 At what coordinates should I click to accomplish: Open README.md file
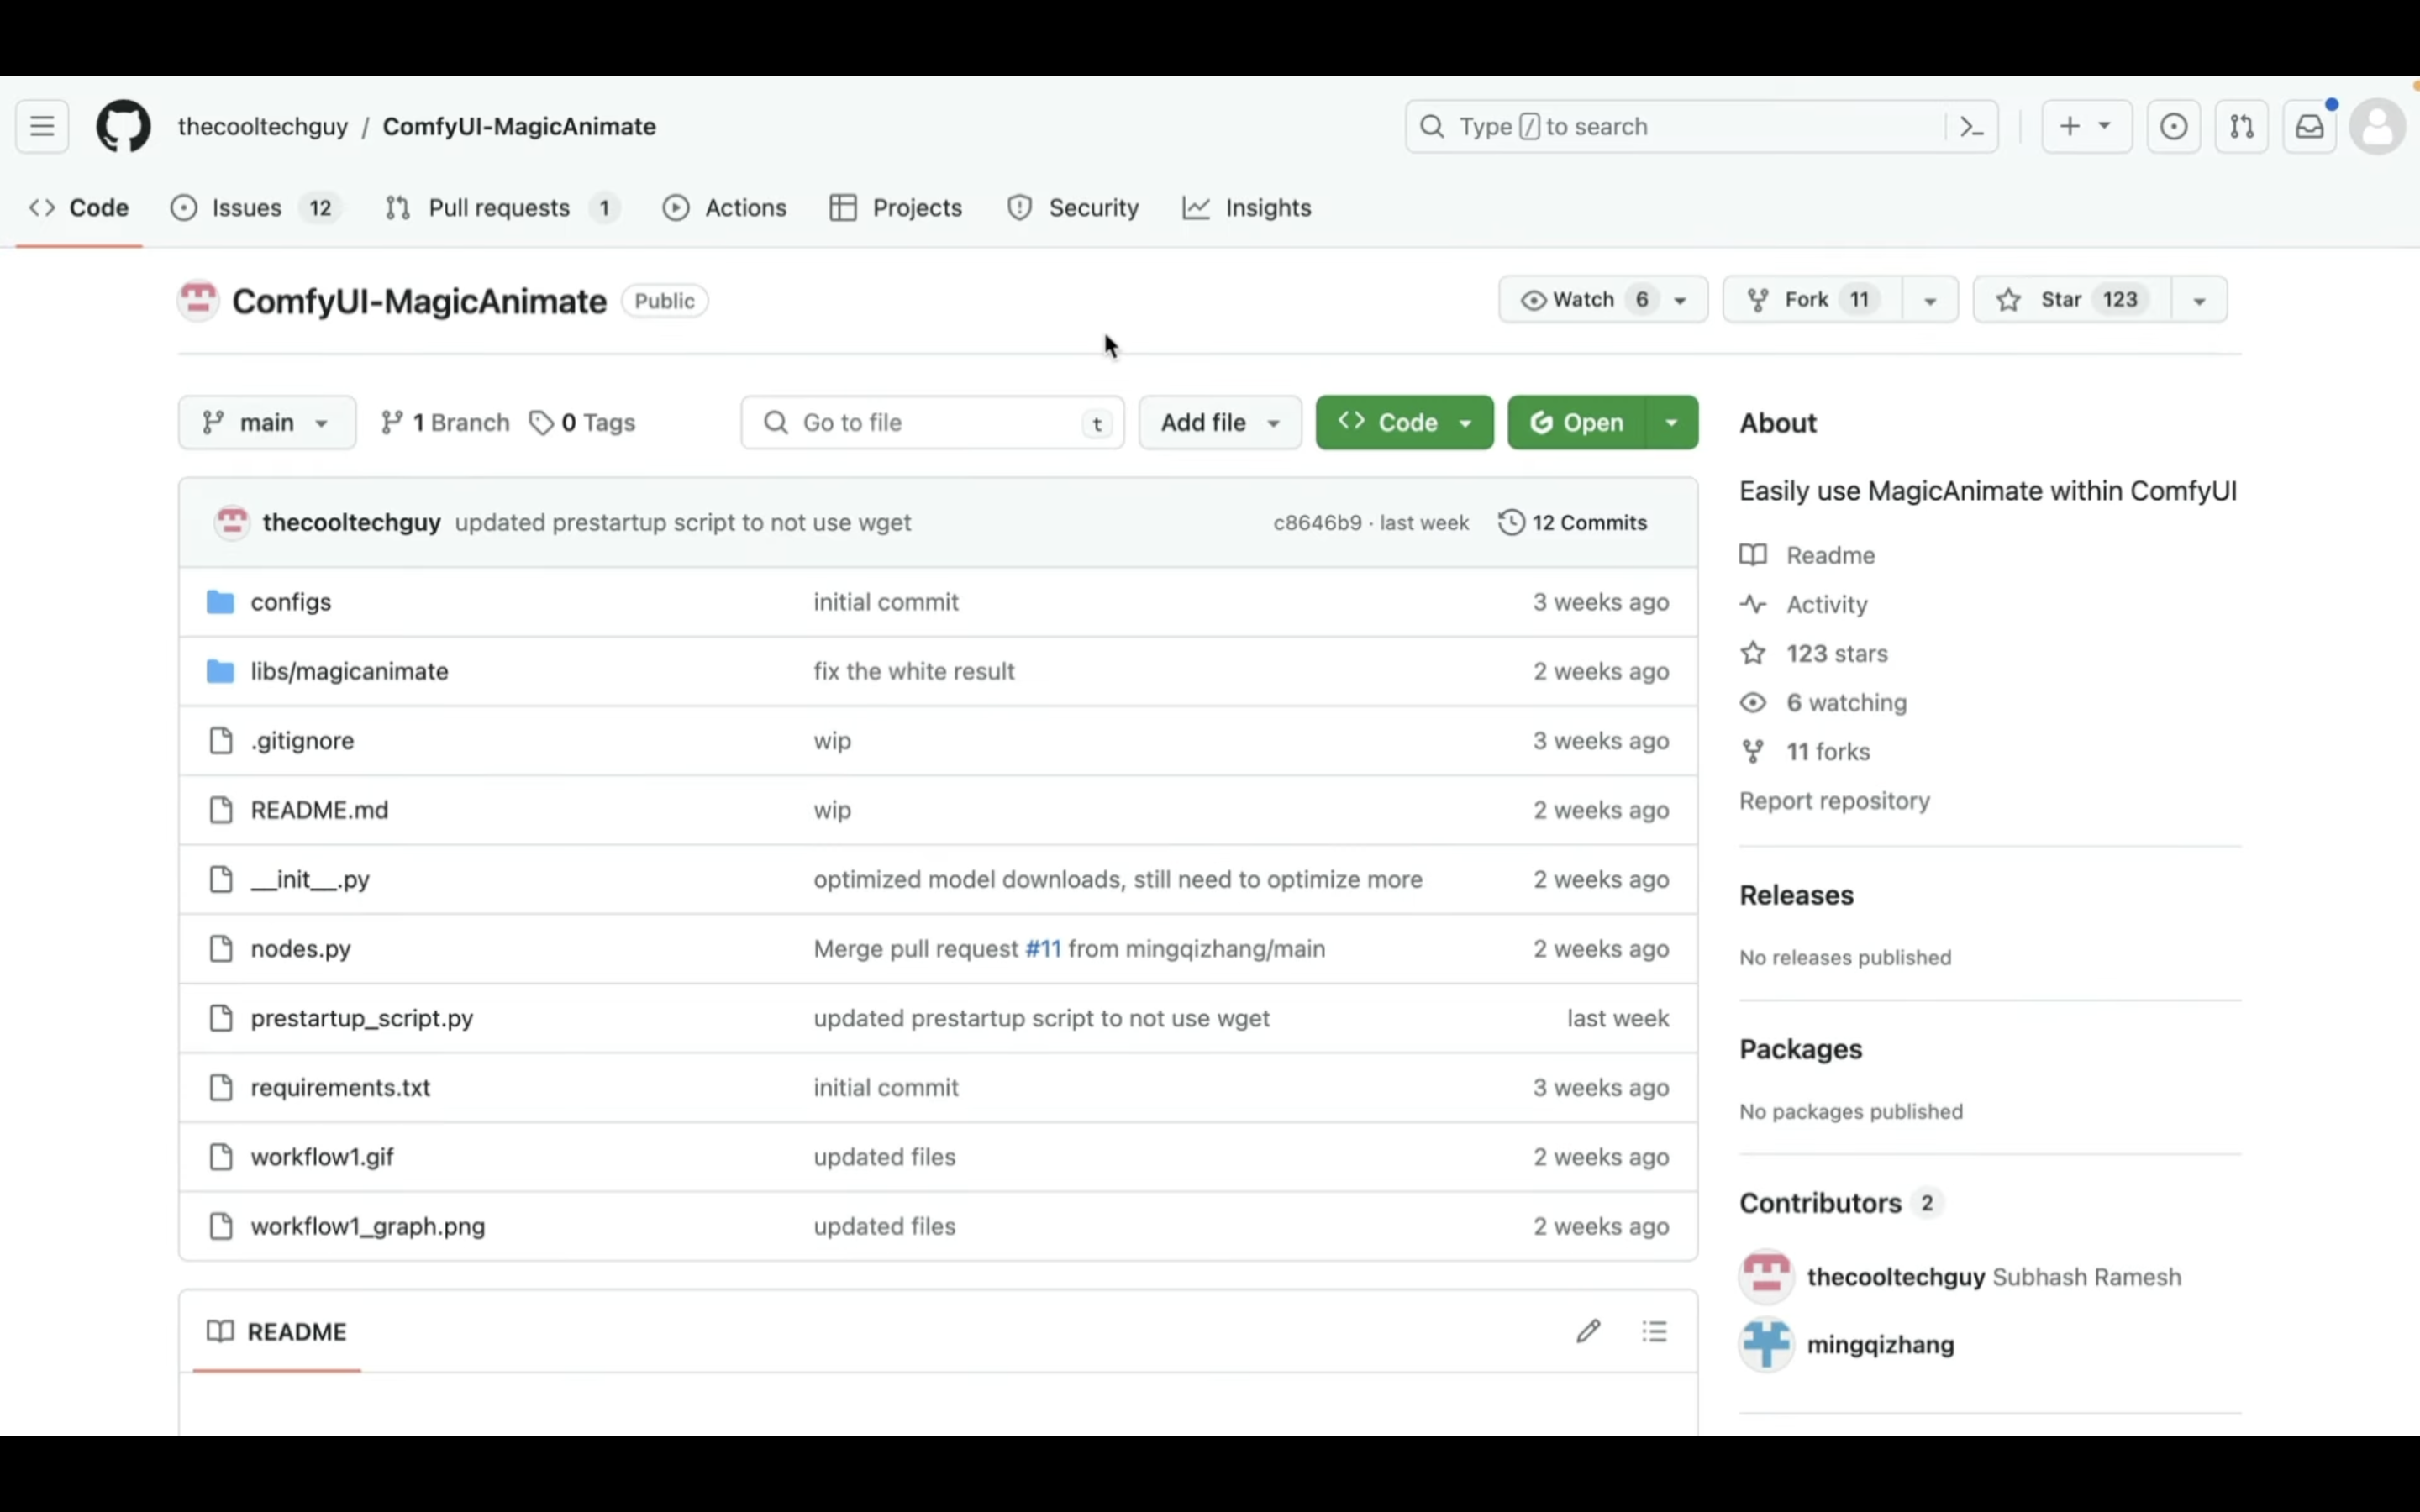tap(319, 809)
